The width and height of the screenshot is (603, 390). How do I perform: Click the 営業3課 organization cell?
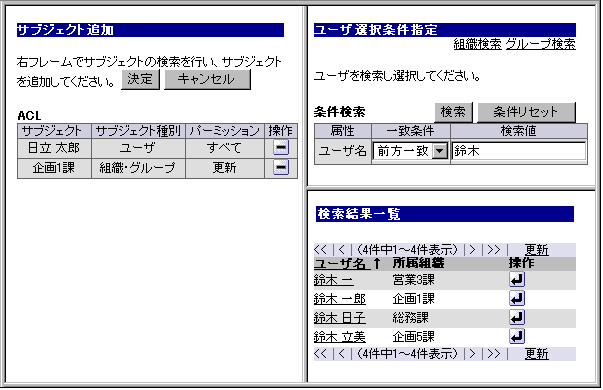[413, 280]
